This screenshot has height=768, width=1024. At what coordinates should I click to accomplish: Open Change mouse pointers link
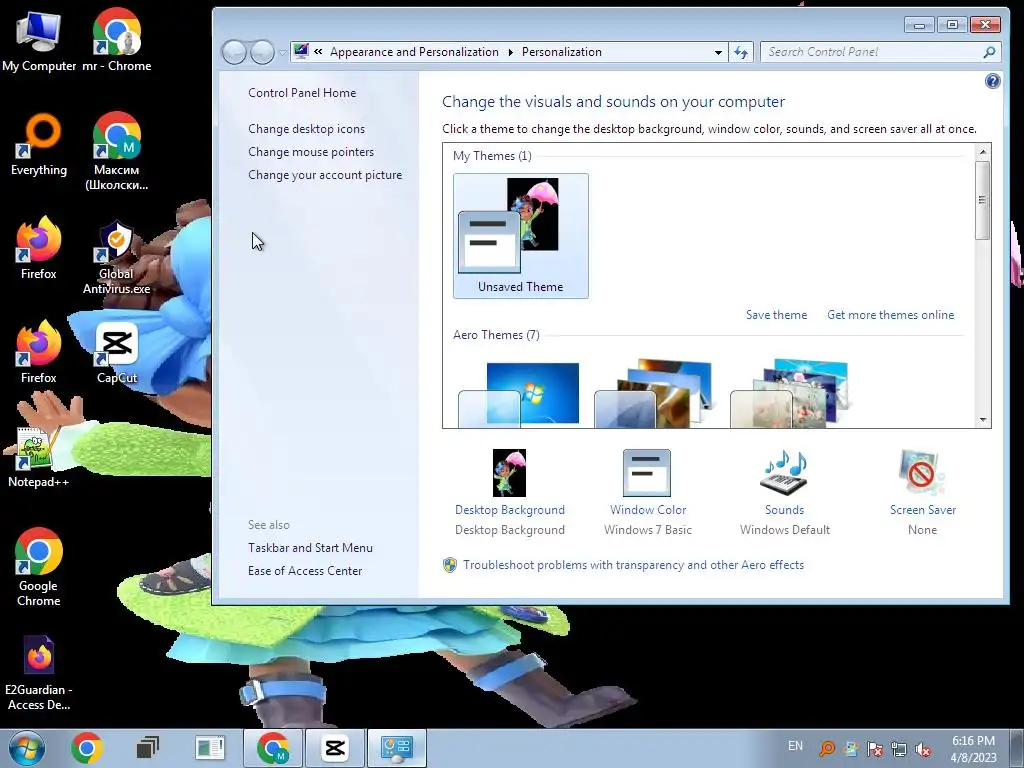coord(311,152)
